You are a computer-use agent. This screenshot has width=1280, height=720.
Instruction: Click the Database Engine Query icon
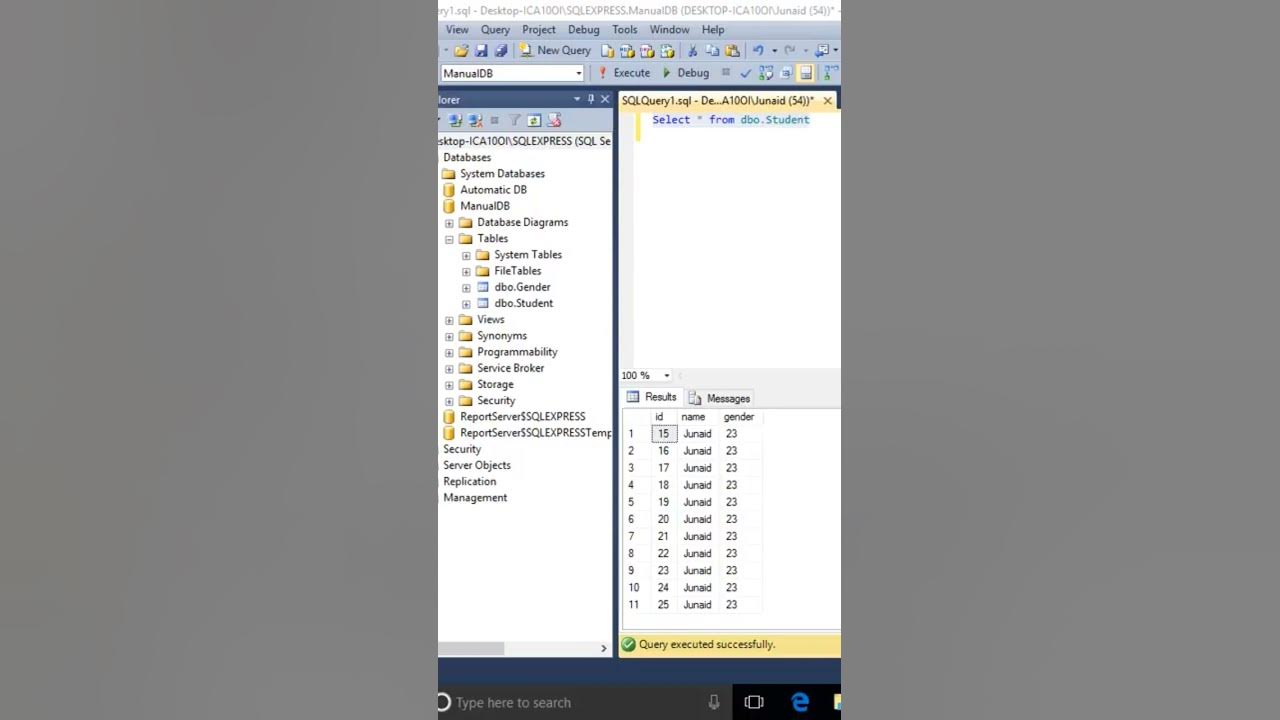click(608, 51)
